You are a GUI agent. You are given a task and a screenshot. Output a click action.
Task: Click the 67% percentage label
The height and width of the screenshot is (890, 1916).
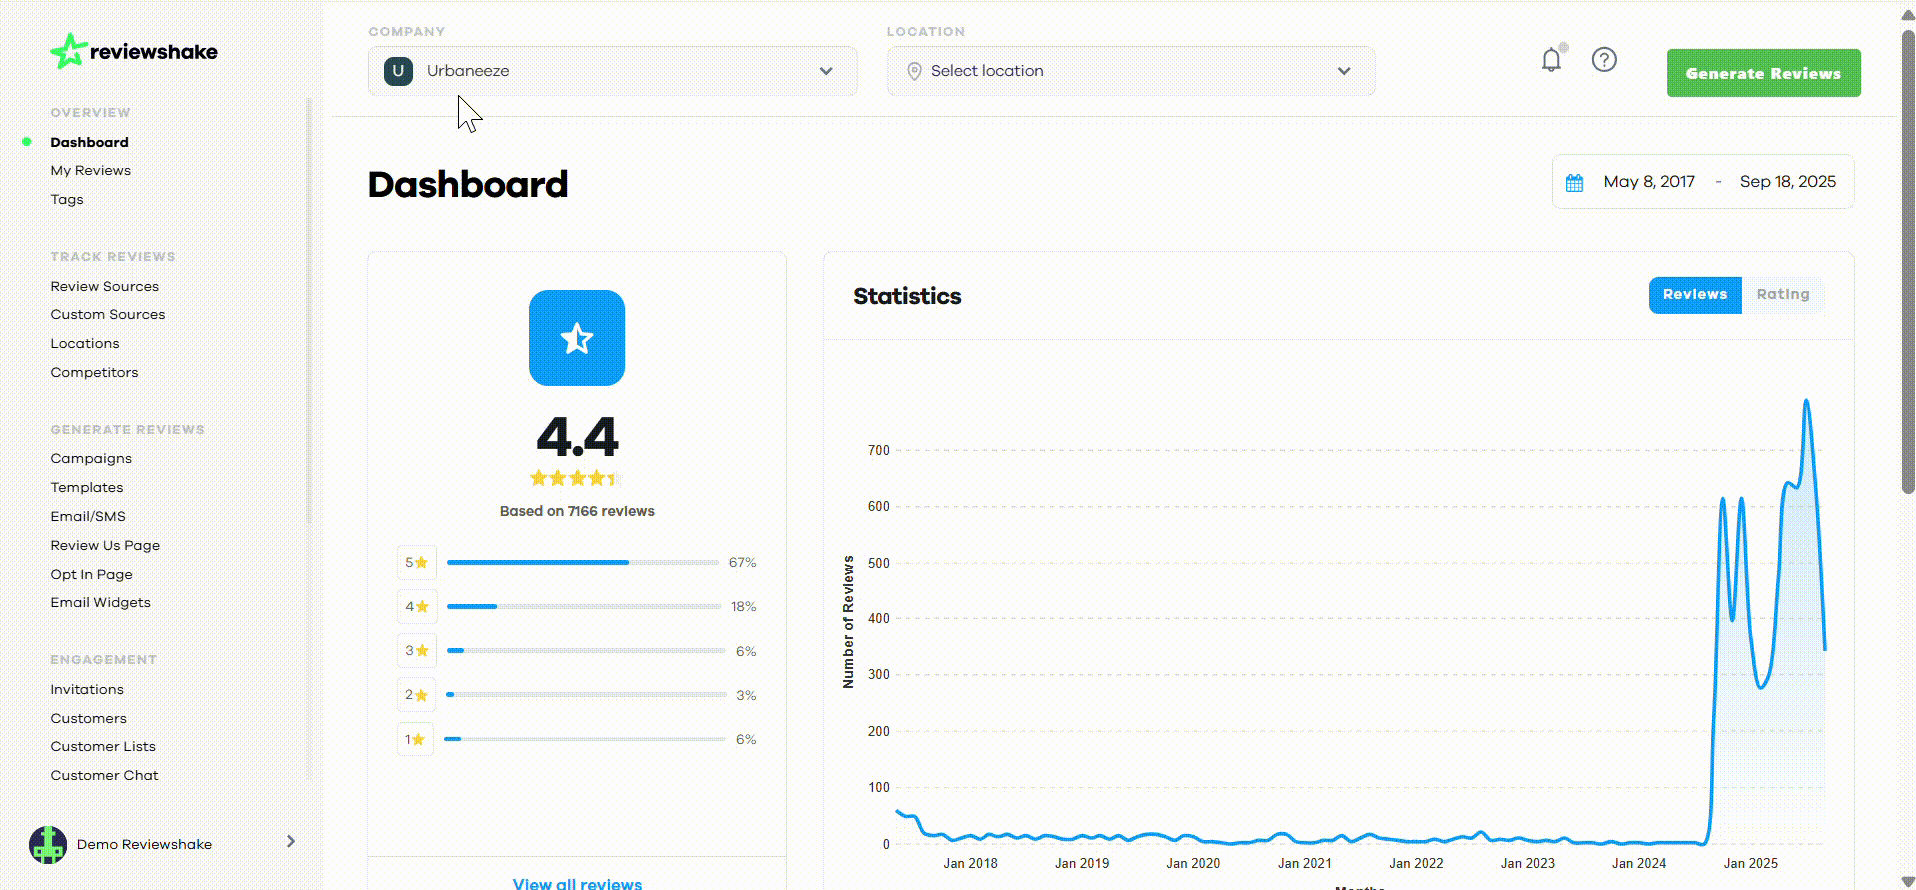(x=742, y=562)
